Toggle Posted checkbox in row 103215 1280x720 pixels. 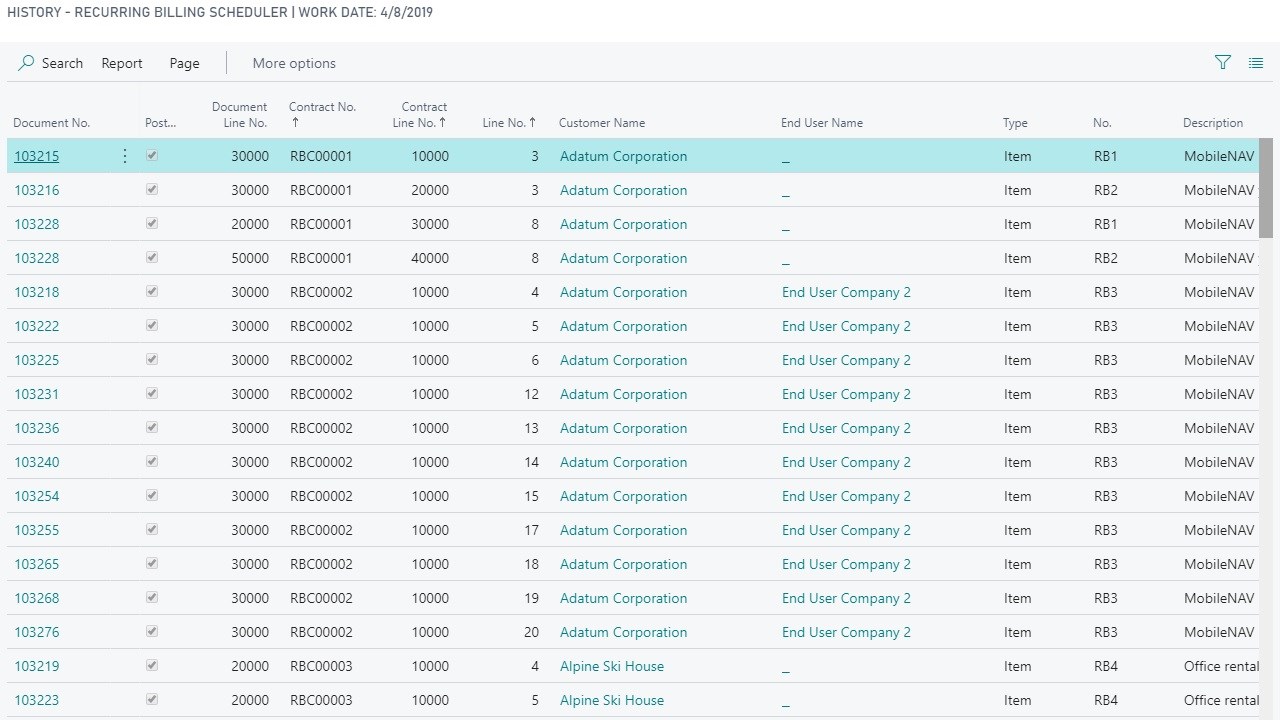pyautogui.click(x=152, y=156)
